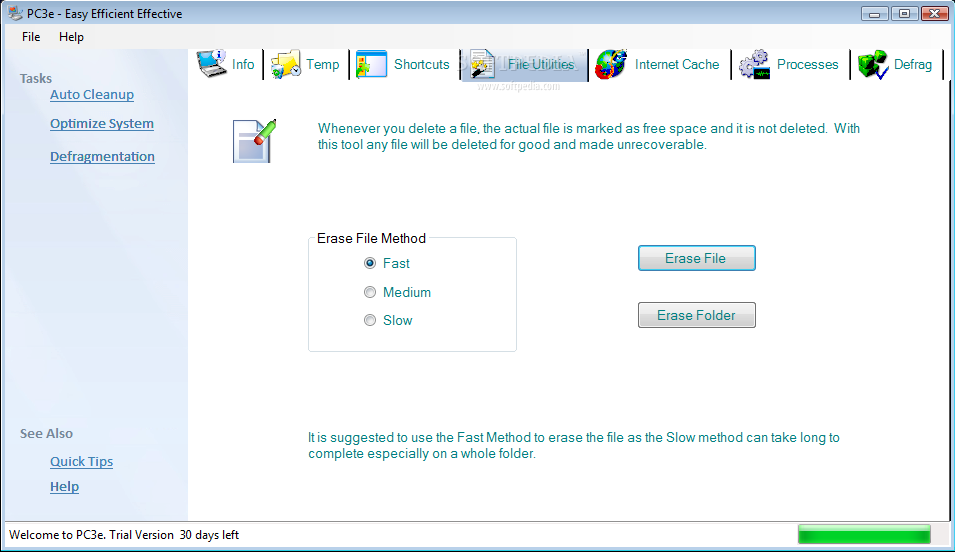Click the Erase File button

[697, 258]
